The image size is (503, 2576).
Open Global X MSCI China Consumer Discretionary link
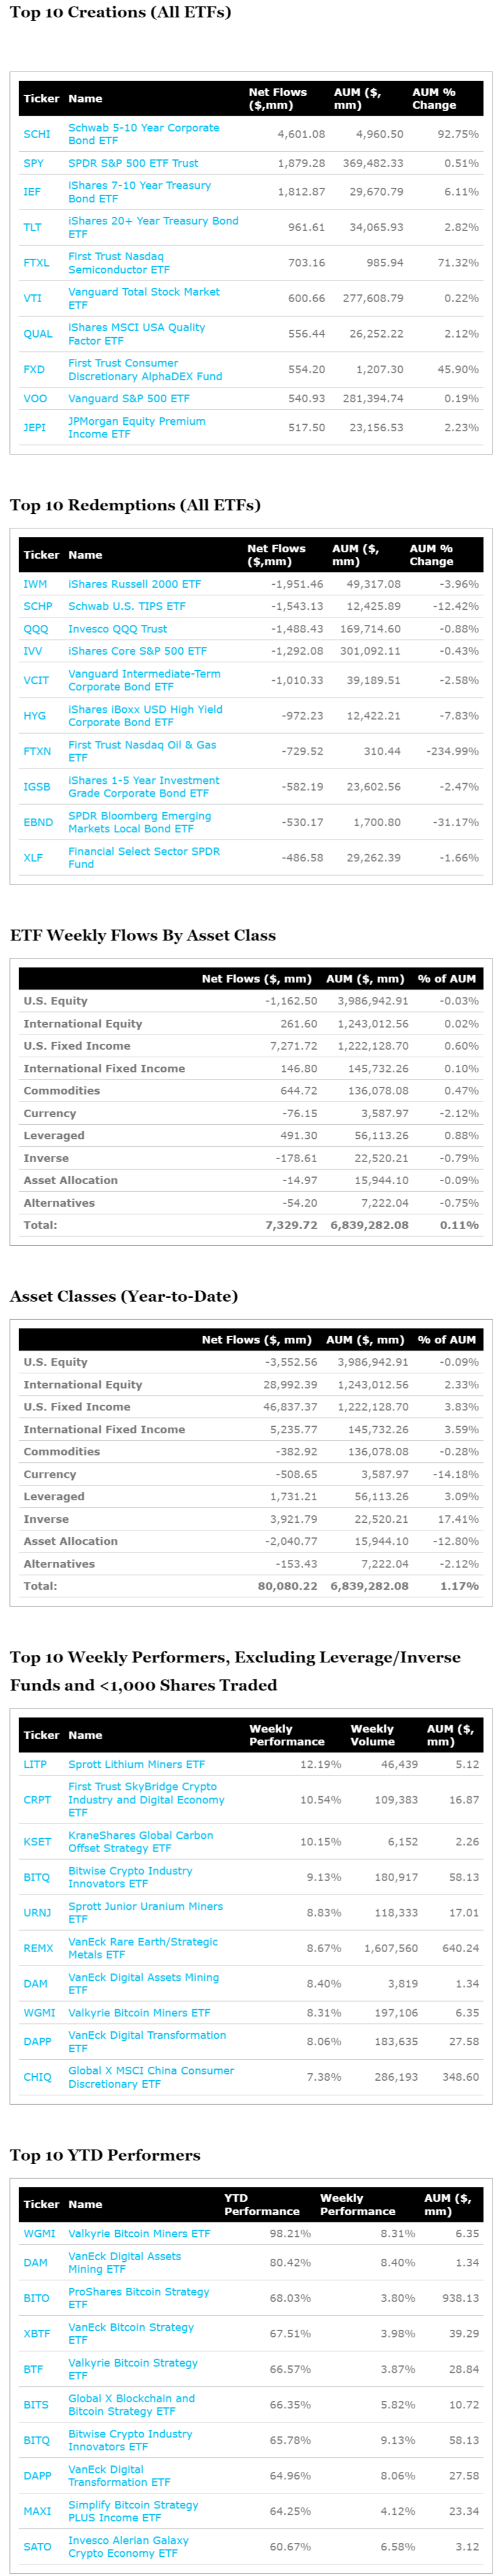point(150,2077)
